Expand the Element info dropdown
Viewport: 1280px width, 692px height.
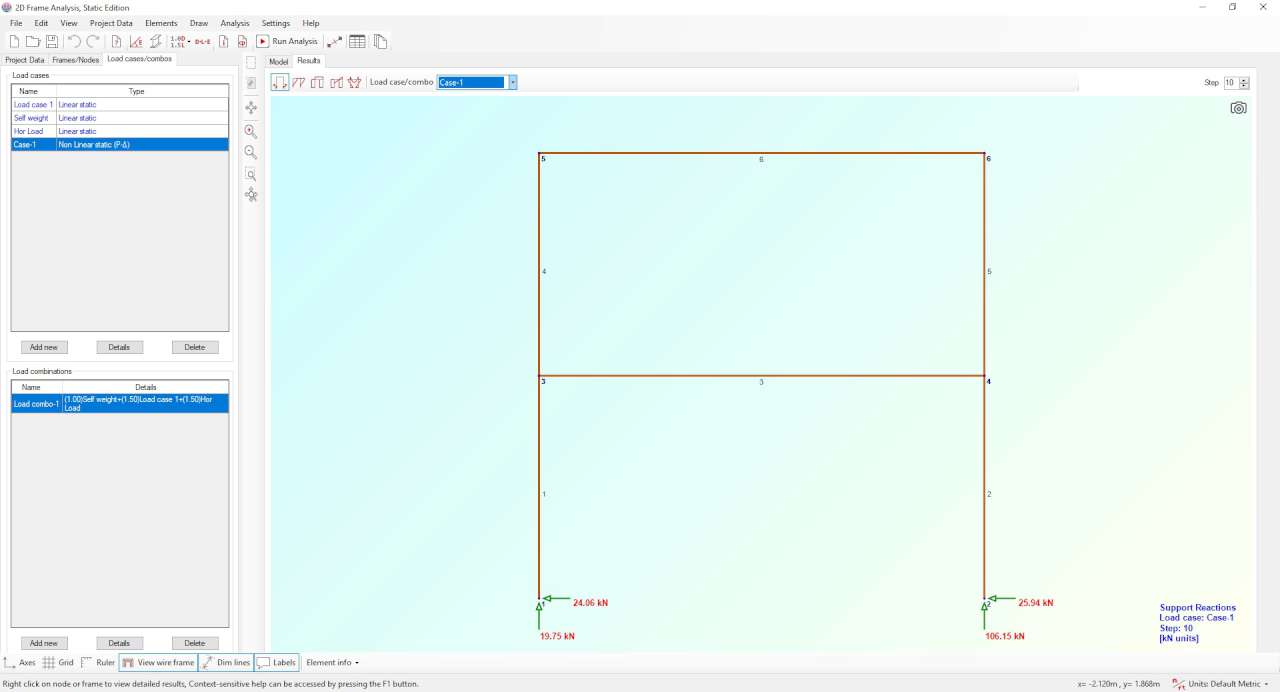(x=332, y=663)
